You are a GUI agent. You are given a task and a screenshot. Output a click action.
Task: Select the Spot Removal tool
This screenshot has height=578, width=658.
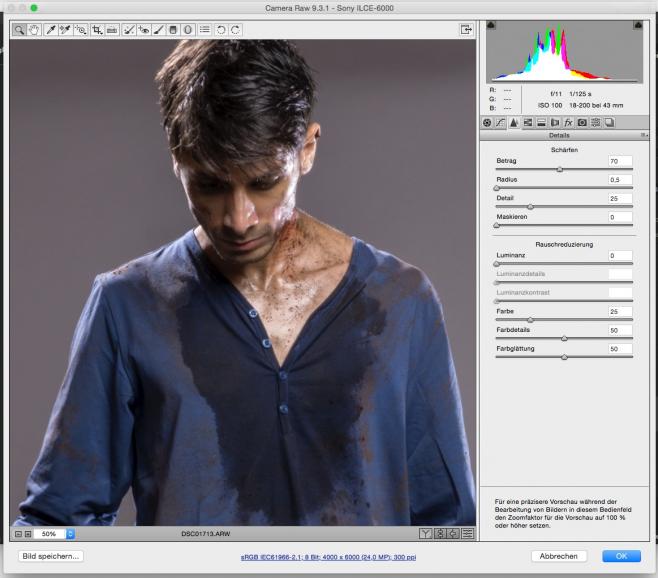[129, 30]
